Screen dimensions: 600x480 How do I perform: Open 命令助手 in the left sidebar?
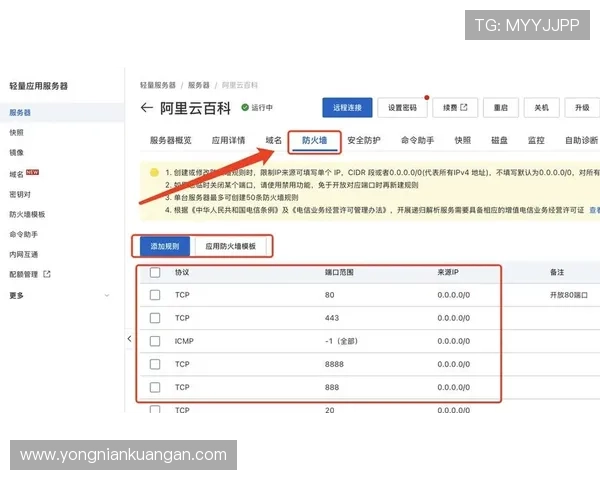tap(24, 234)
